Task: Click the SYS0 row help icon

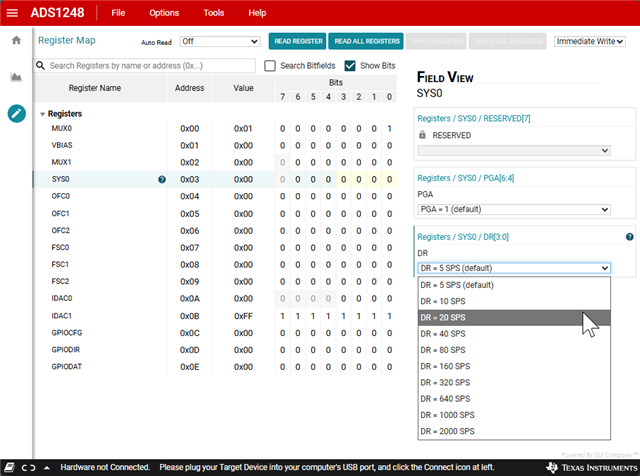Action: point(162,180)
